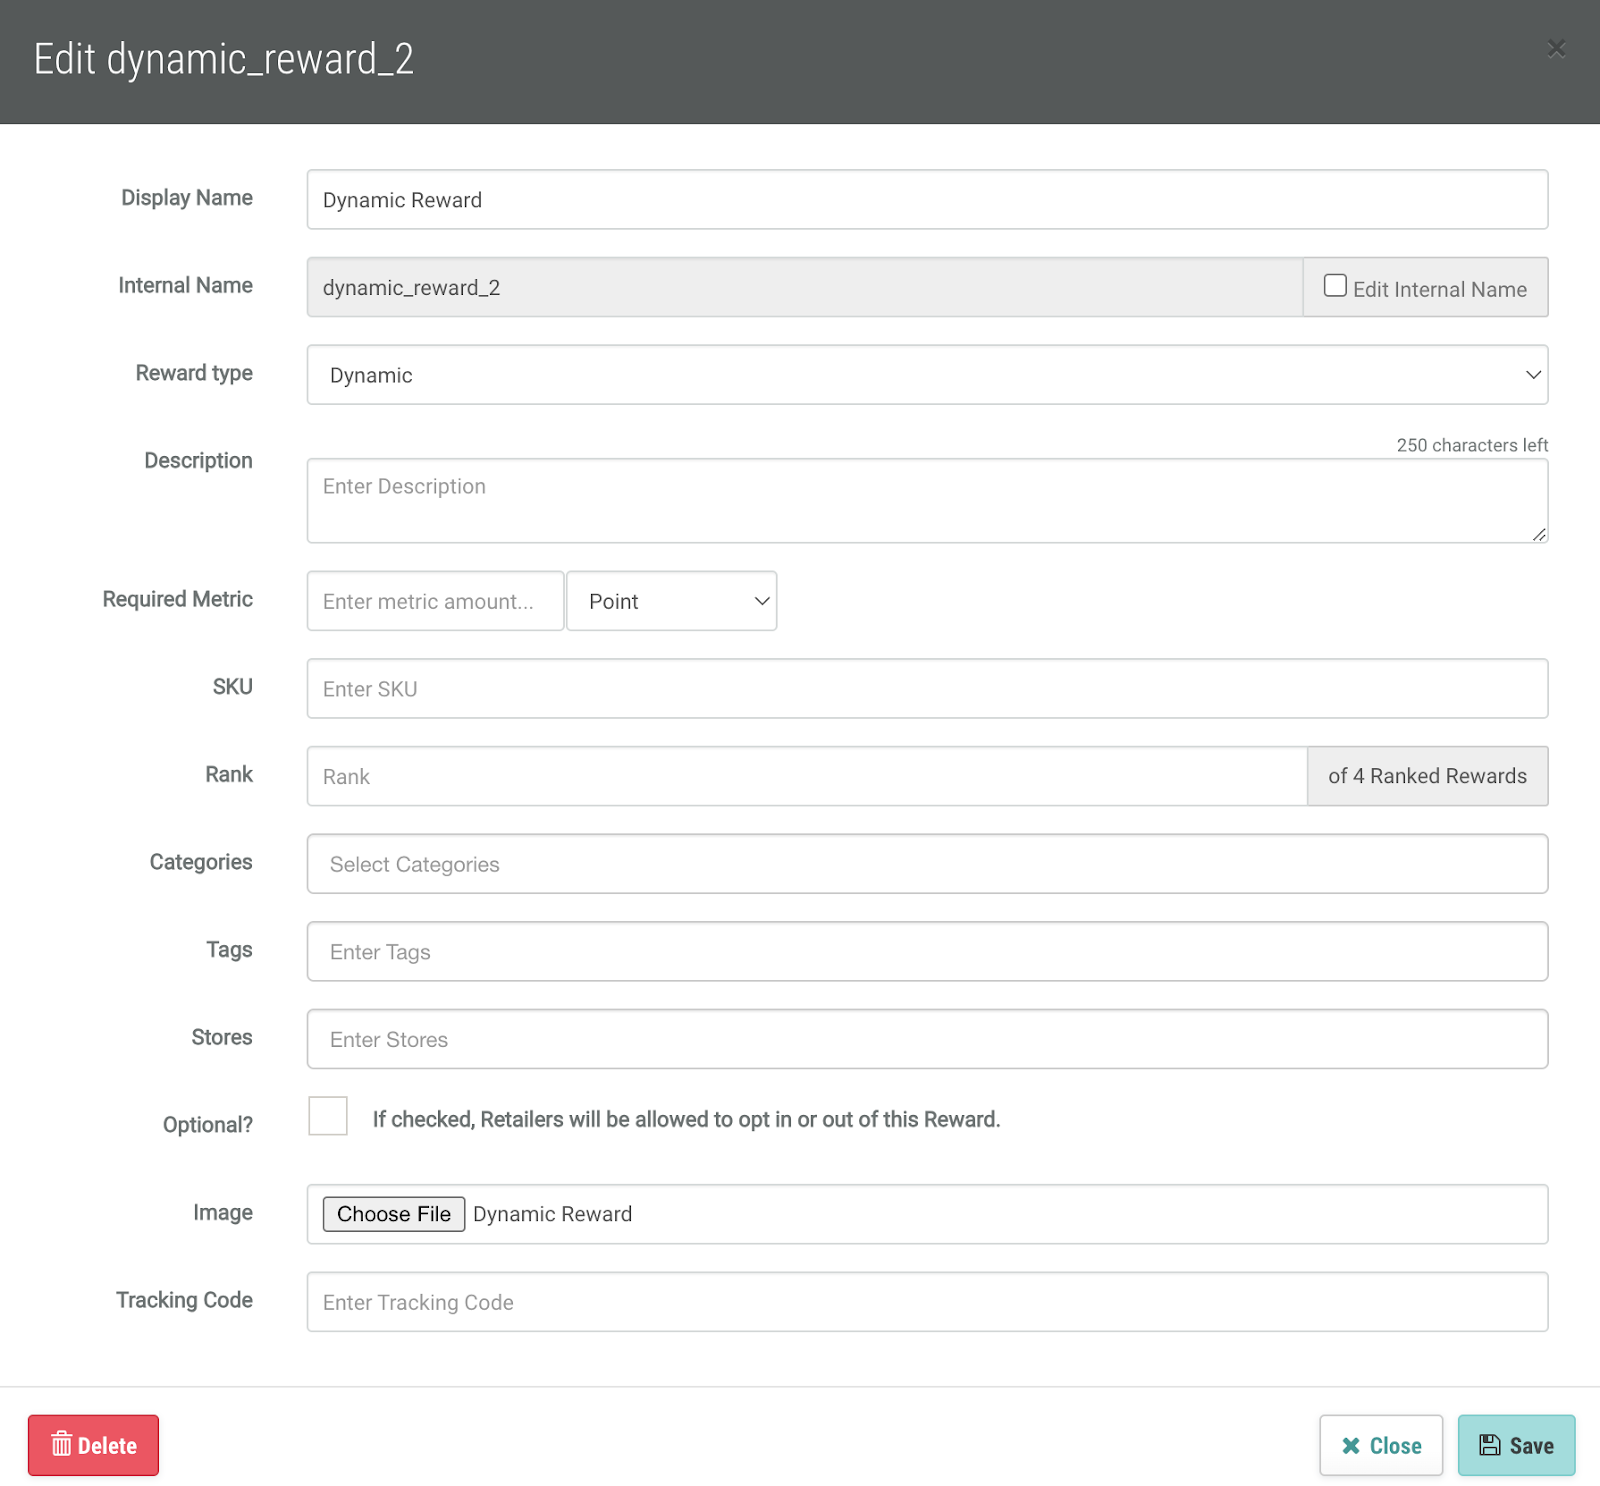Viewport: 1600px width, 1486px height.
Task: Click the Tracking Code input
Action: [x=927, y=1302]
